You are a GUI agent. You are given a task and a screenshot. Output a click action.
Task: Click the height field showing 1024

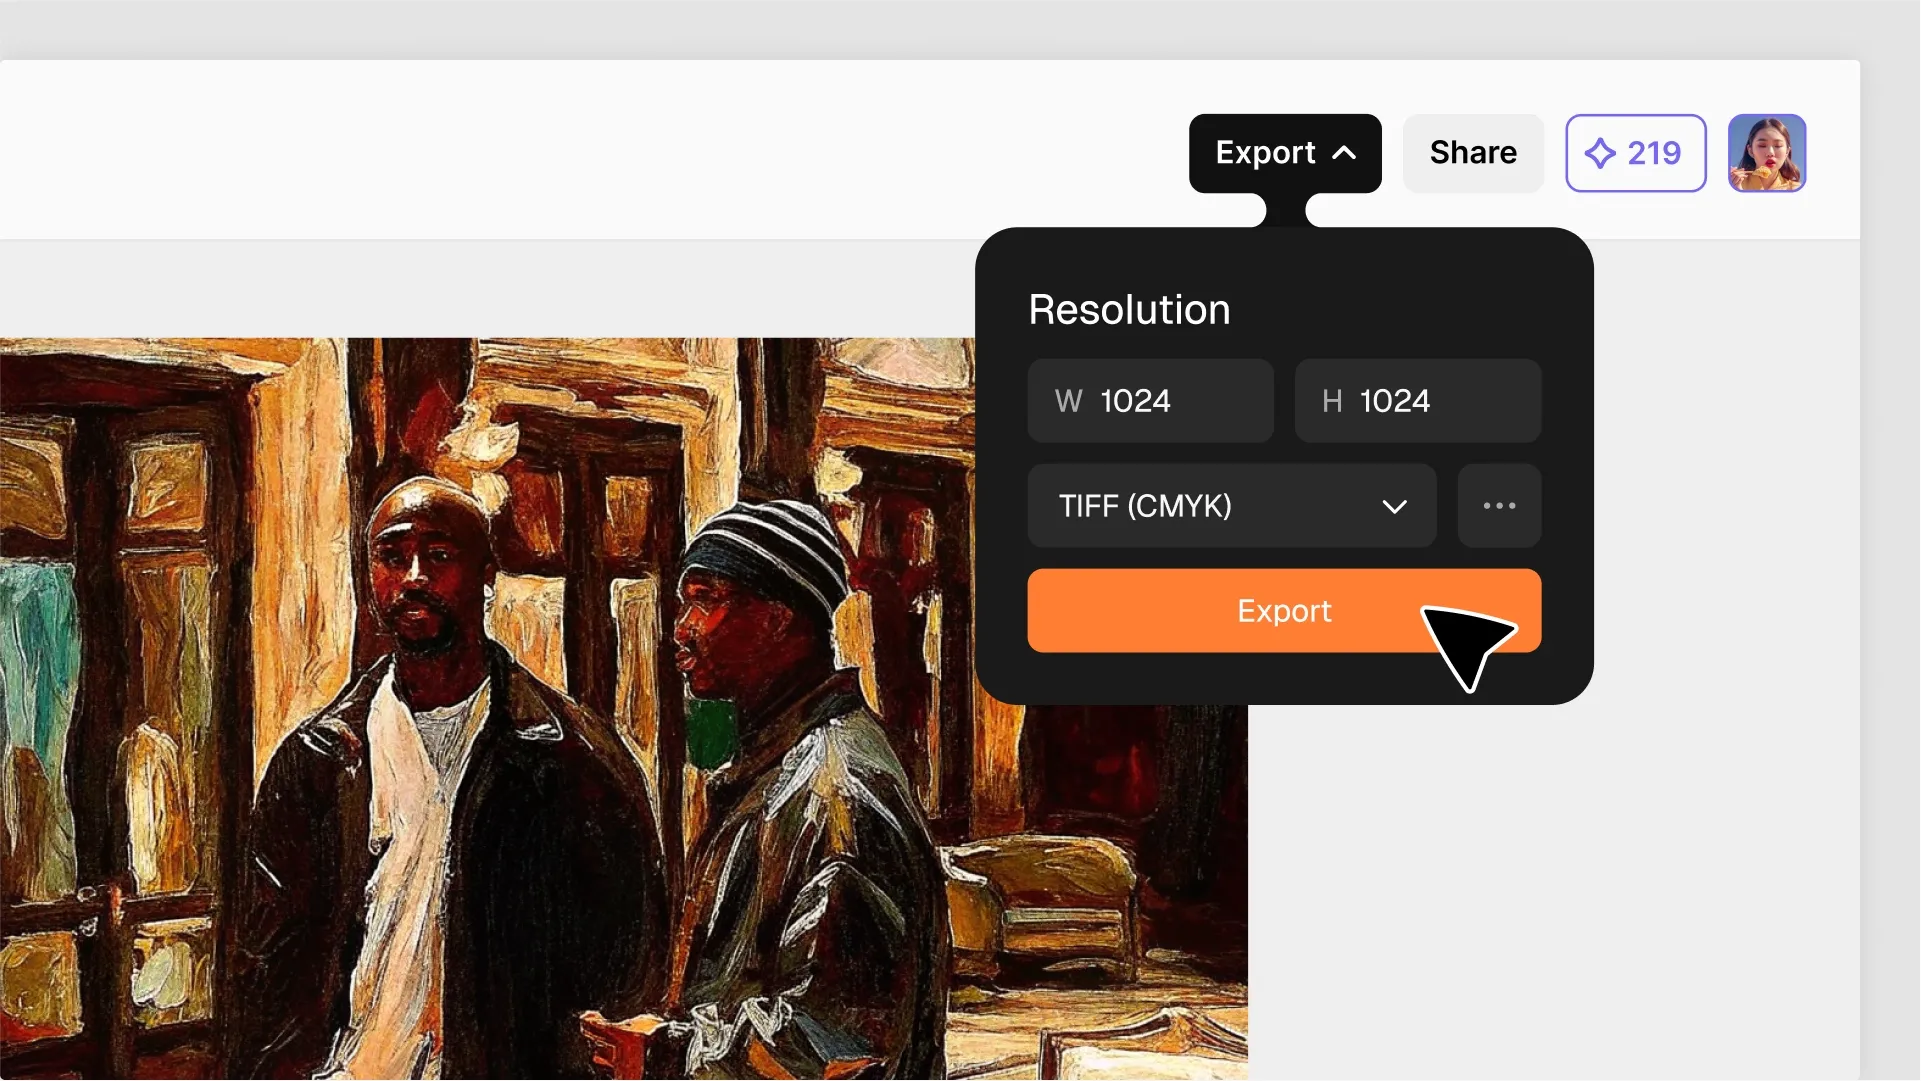pos(1418,401)
